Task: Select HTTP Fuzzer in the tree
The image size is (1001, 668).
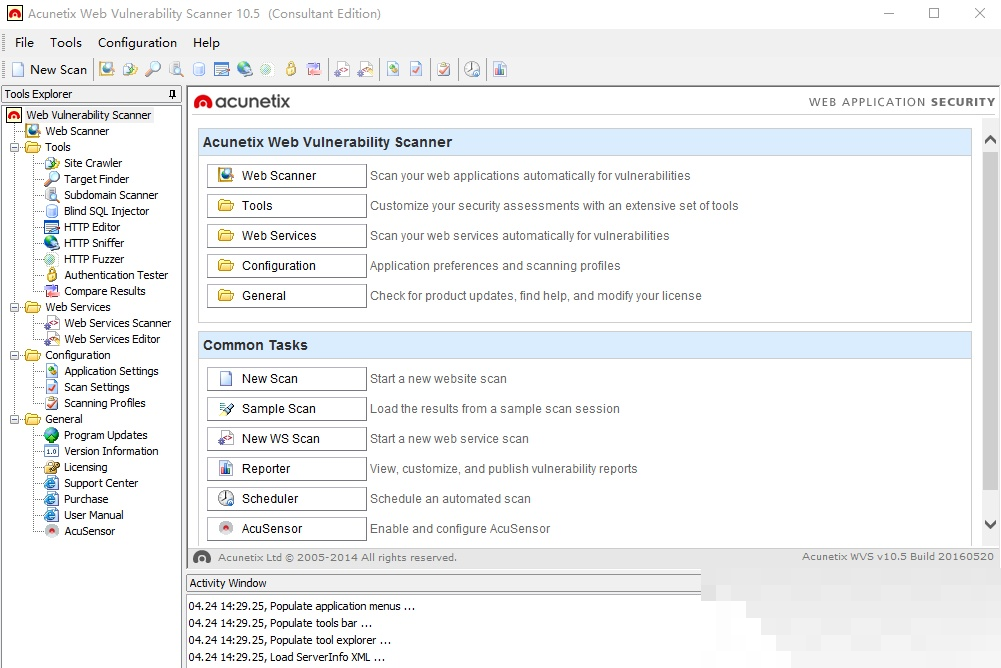Action: pos(94,259)
